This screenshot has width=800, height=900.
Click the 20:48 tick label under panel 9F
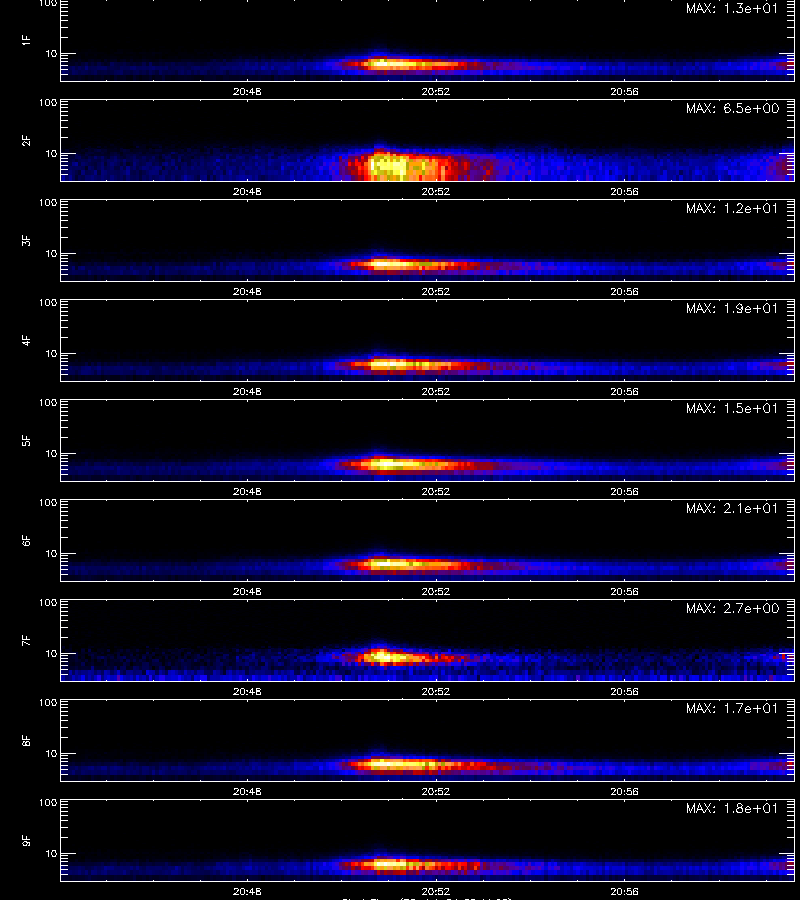[x=247, y=891]
